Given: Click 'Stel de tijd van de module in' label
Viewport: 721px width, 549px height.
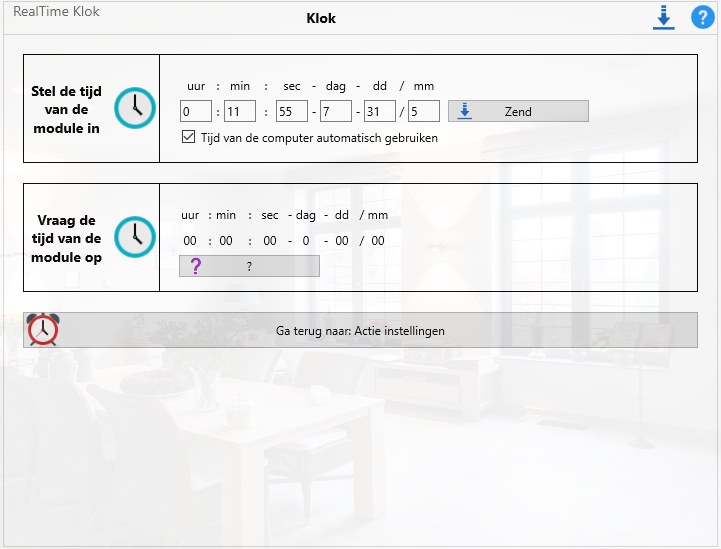Looking at the screenshot, I should 67,109.
